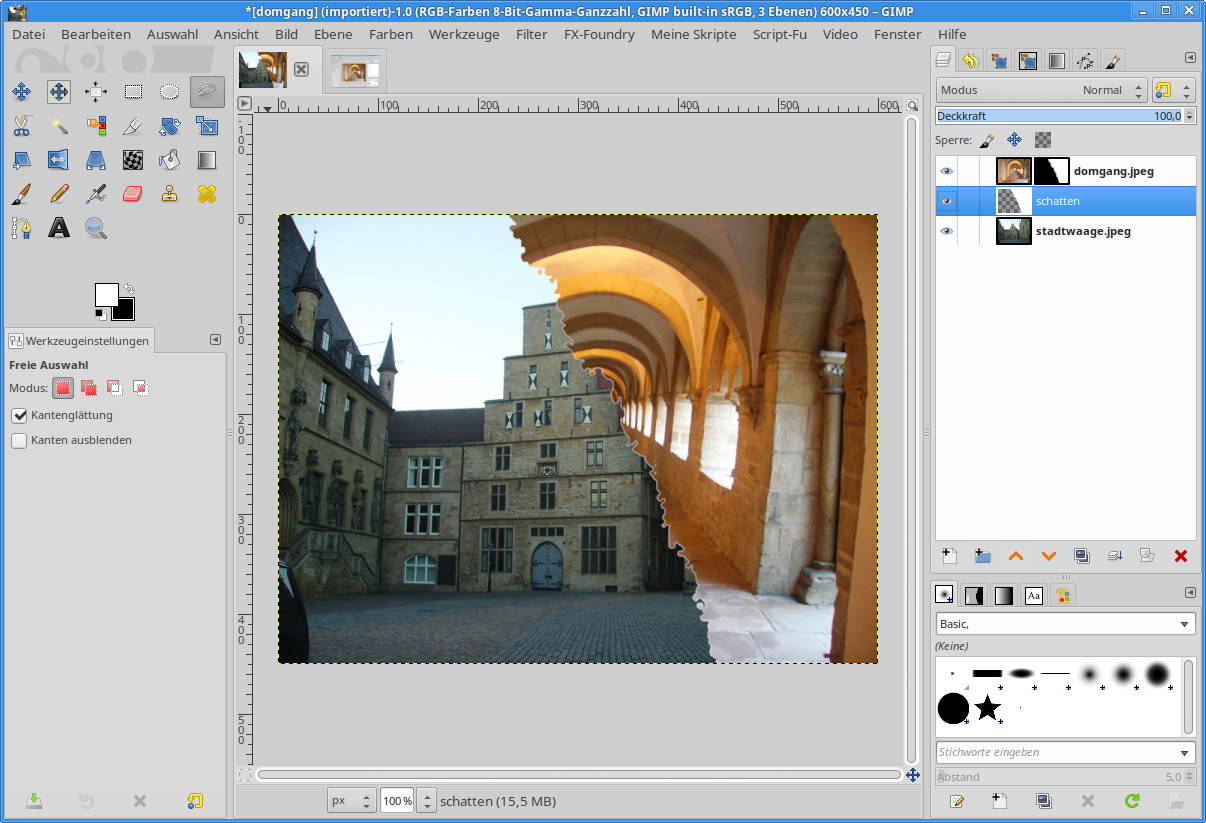1206x823 pixels.
Task: Expand the Basic brush filter dropdown
Action: [1065, 624]
